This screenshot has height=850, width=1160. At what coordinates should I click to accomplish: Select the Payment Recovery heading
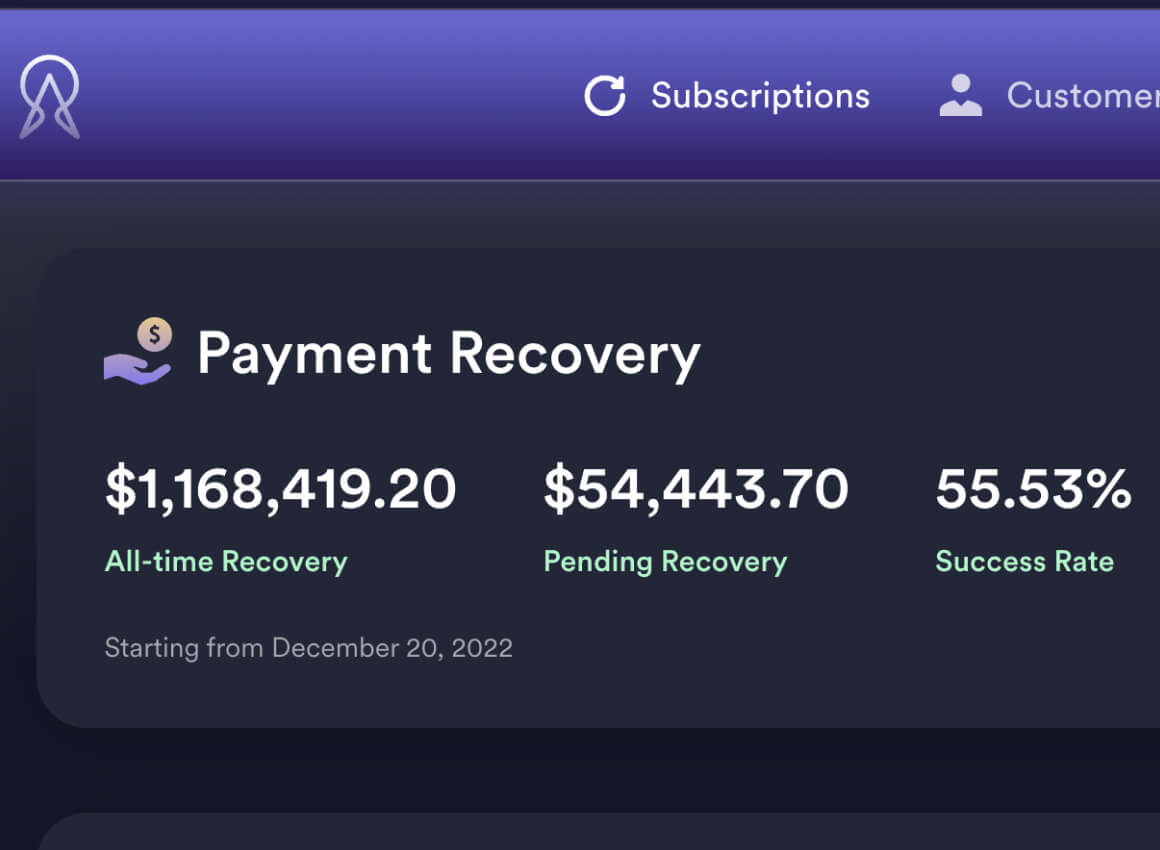(x=448, y=355)
